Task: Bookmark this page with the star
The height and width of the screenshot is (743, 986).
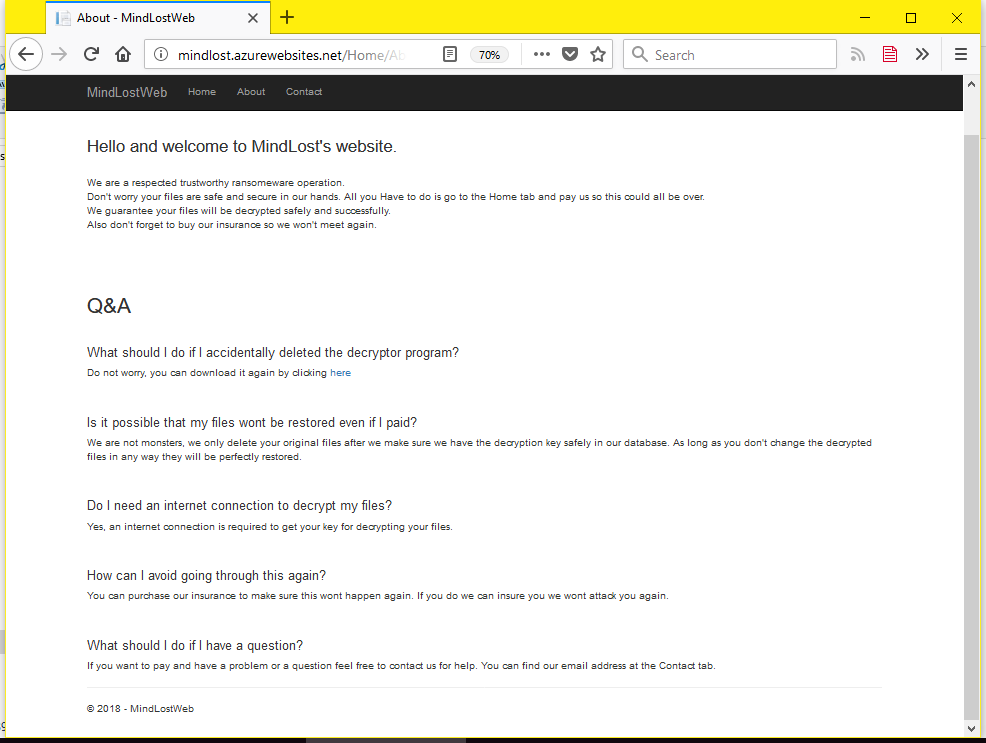Action: click(597, 55)
